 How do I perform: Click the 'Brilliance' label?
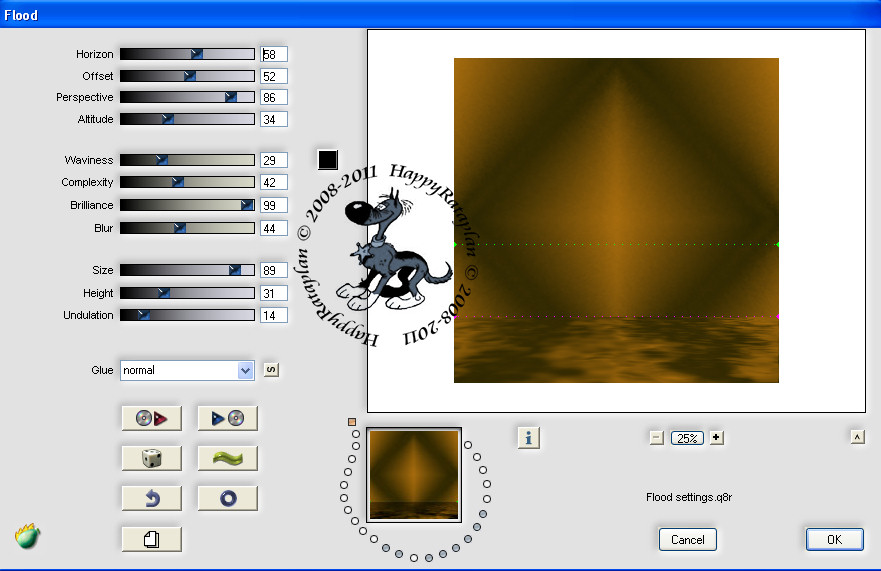pyautogui.click(x=92, y=205)
